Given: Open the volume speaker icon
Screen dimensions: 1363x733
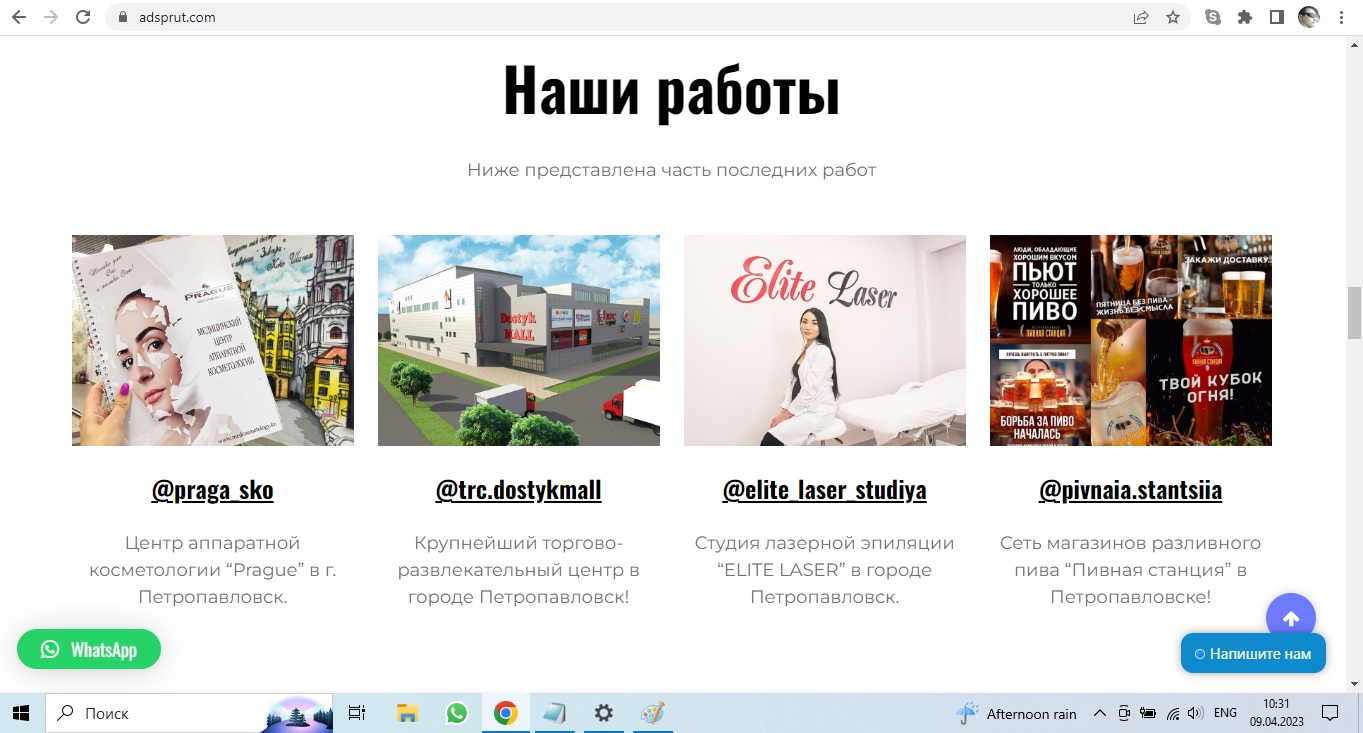Looking at the screenshot, I should pyautogui.click(x=1195, y=713).
